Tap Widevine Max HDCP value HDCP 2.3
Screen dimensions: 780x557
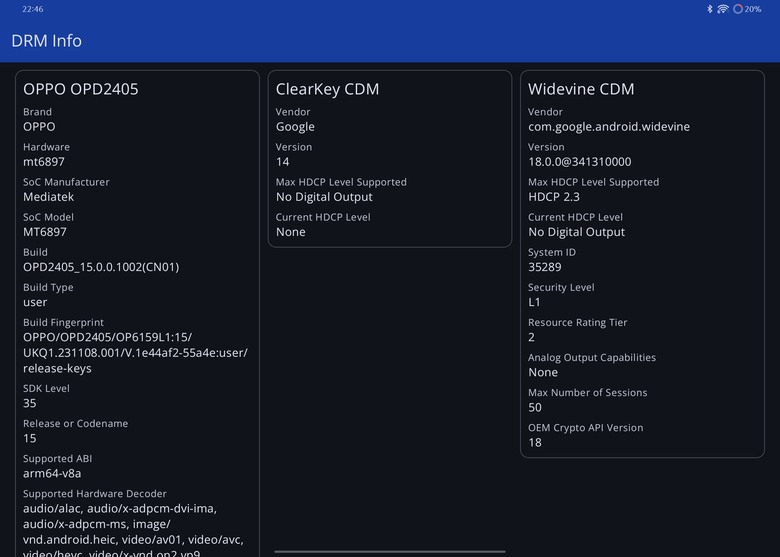(554, 197)
